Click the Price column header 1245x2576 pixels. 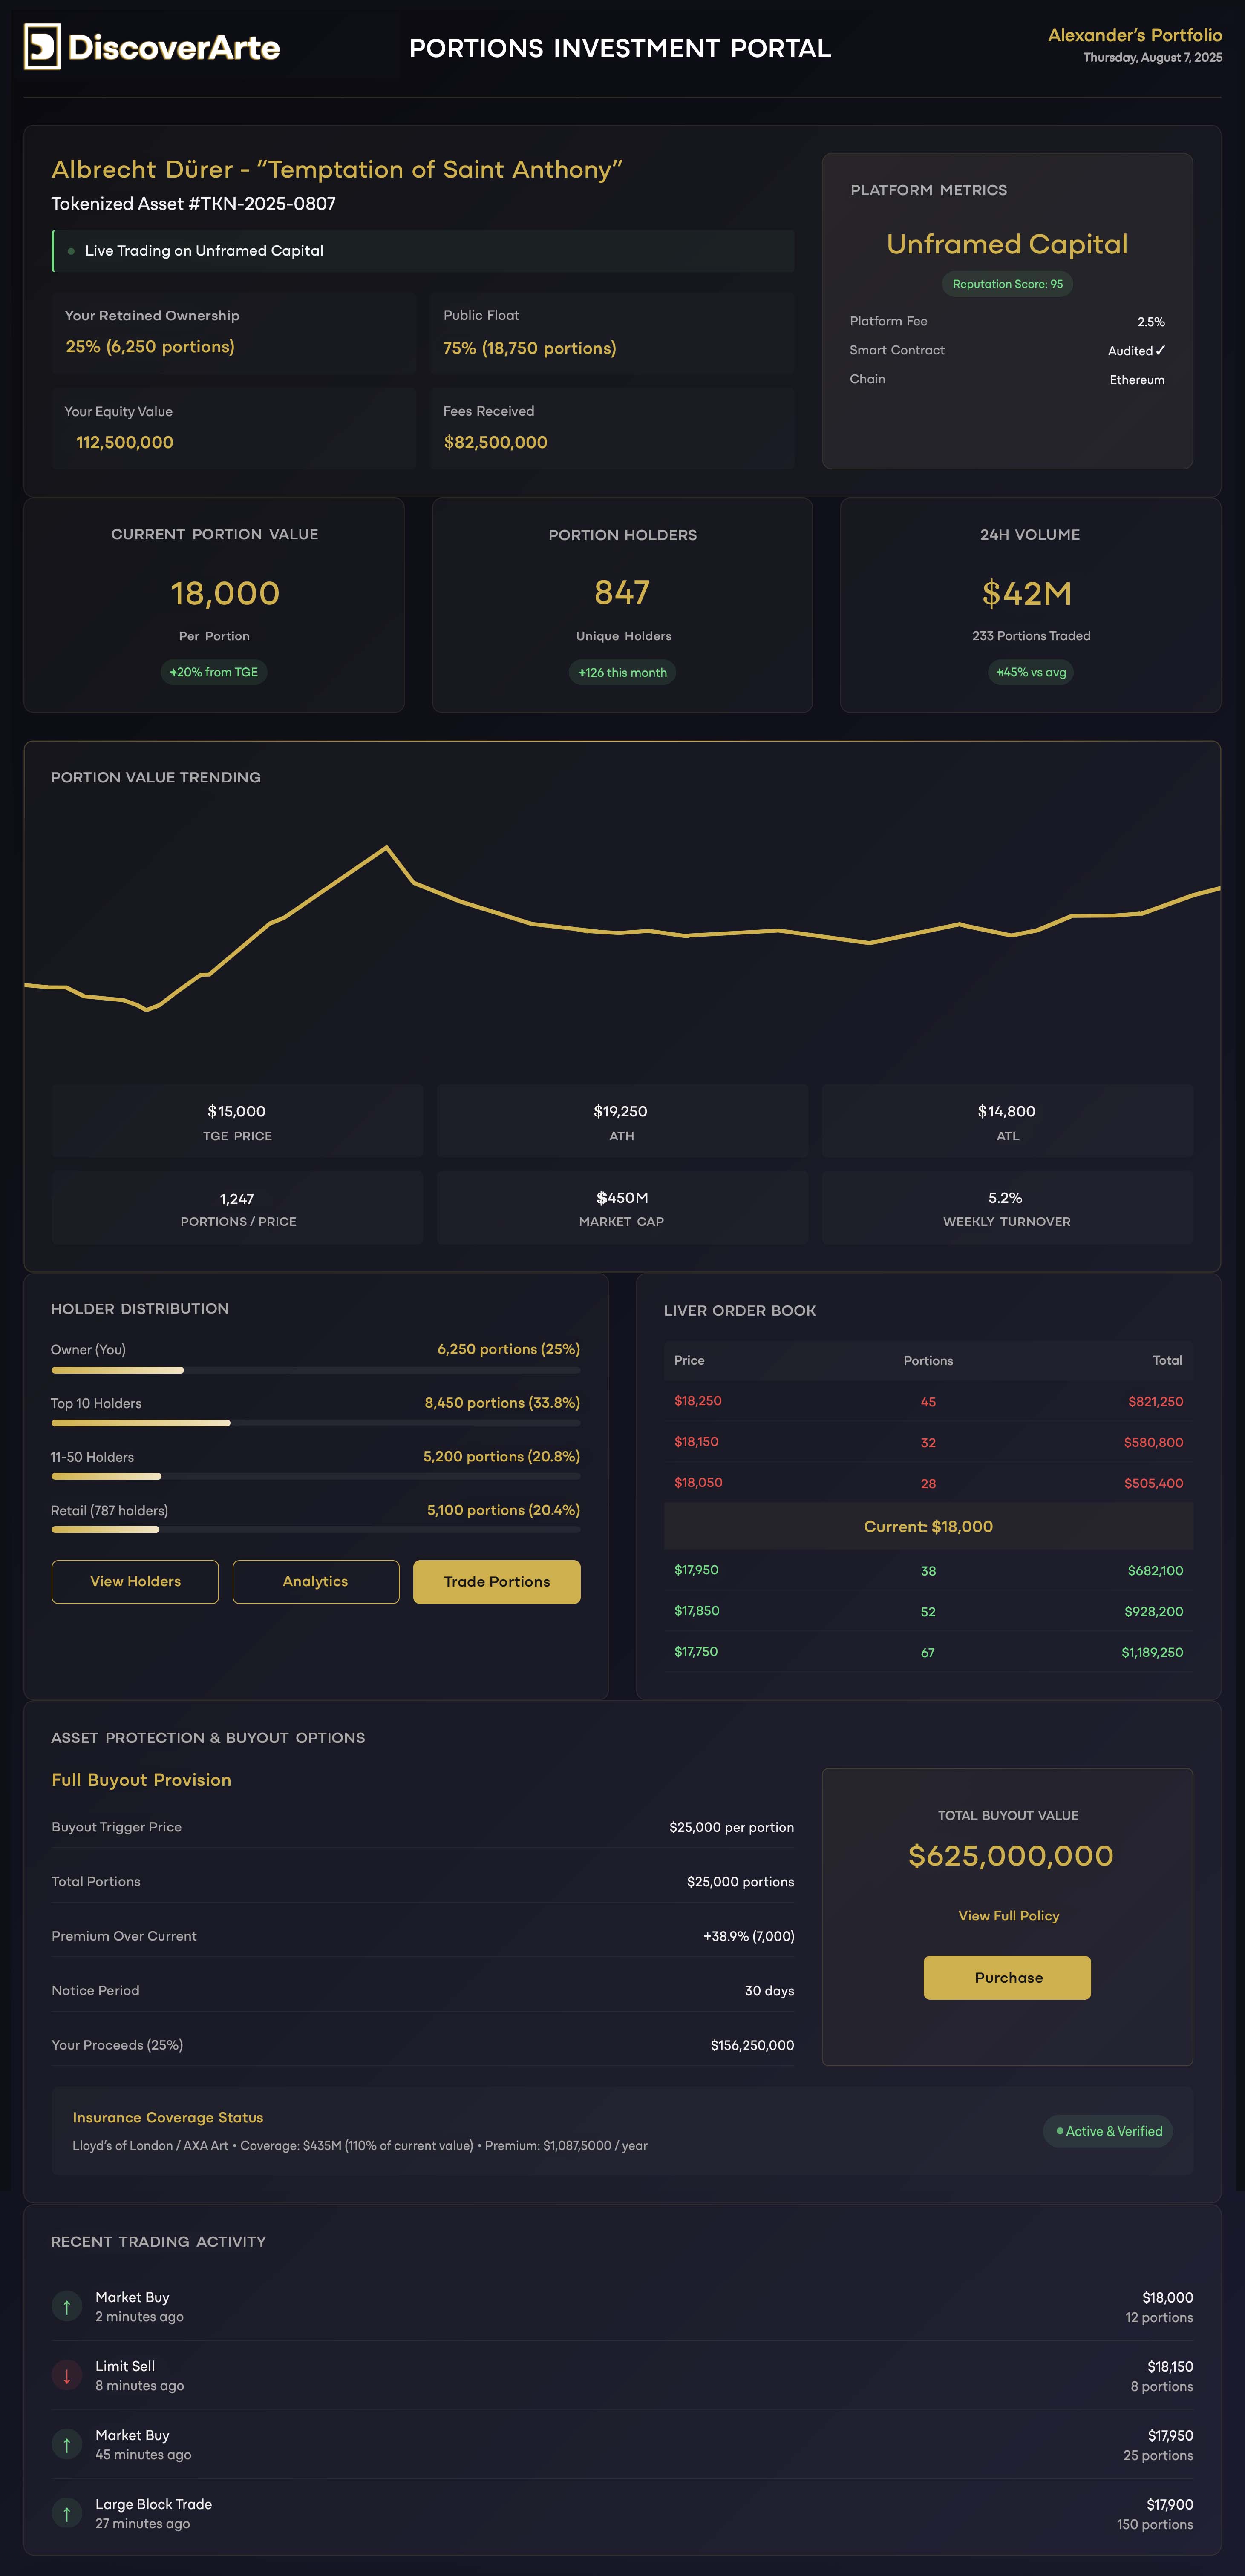click(689, 1360)
